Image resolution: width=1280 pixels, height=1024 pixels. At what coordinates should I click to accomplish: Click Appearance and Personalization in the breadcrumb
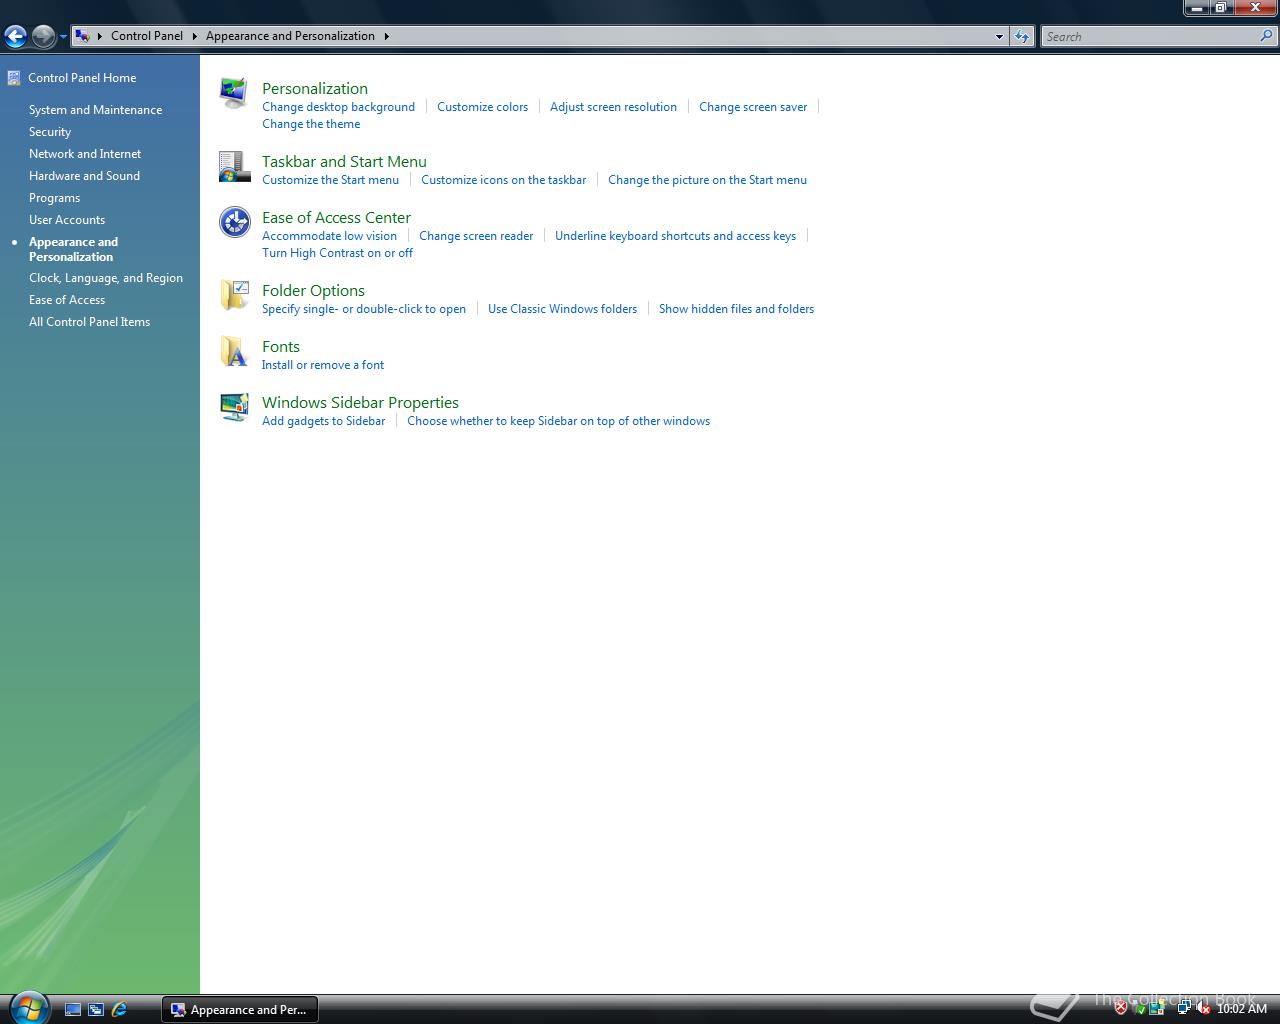[x=290, y=36]
